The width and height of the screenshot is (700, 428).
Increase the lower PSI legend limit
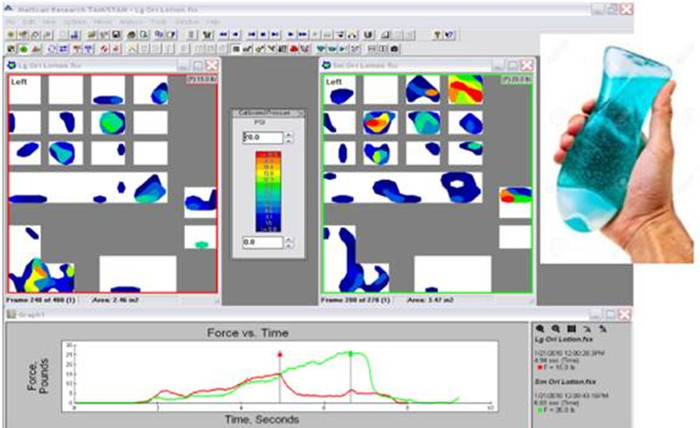(288, 240)
